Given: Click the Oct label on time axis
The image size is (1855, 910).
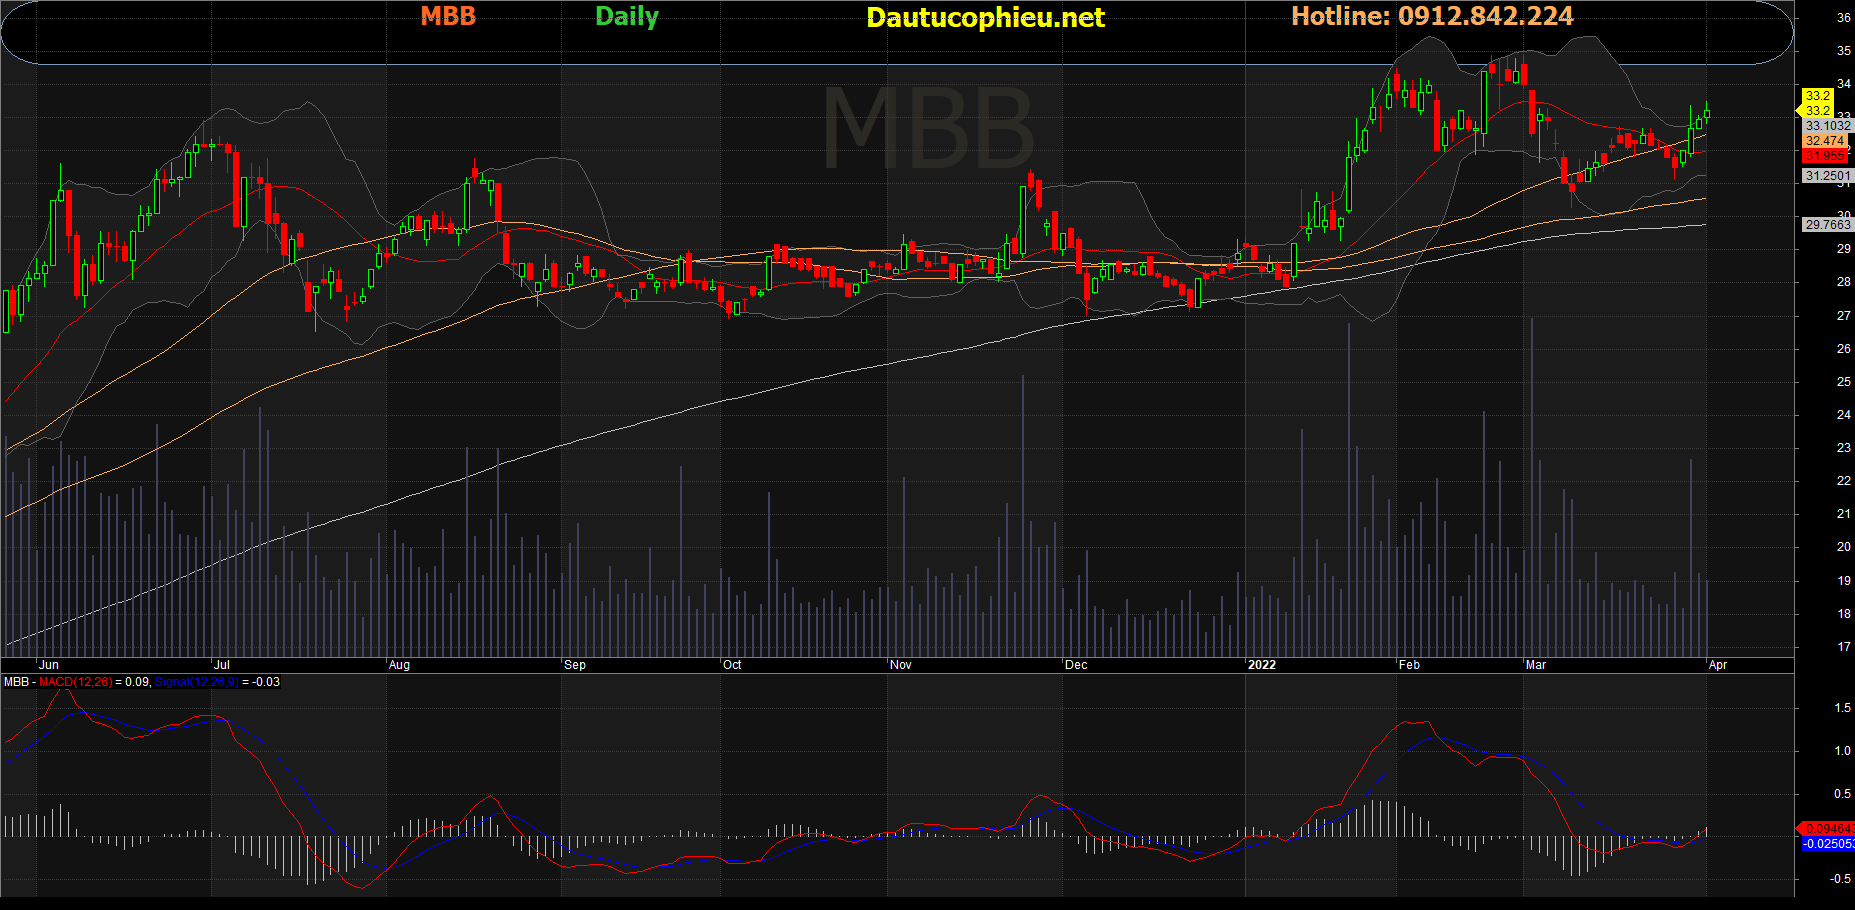Looking at the screenshot, I should click(732, 665).
